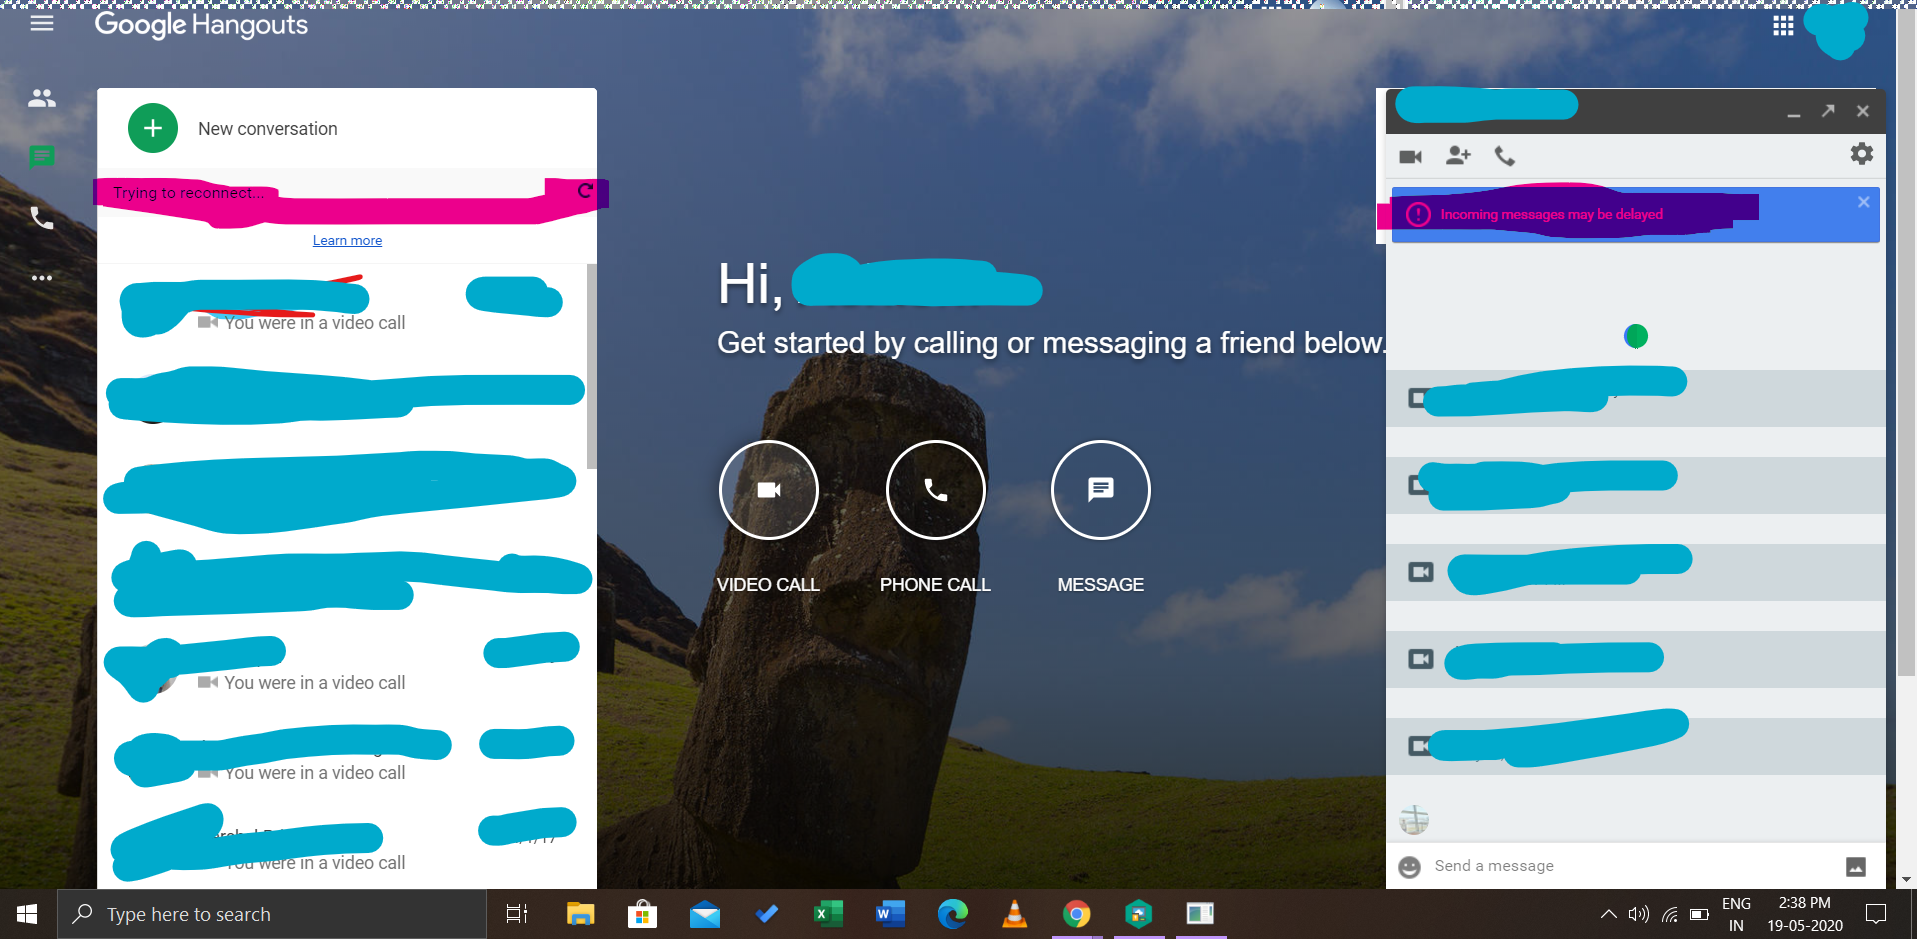Launch File Explorer from the taskbar
This screenshot has width=1917, height=939.
[580, 914]
